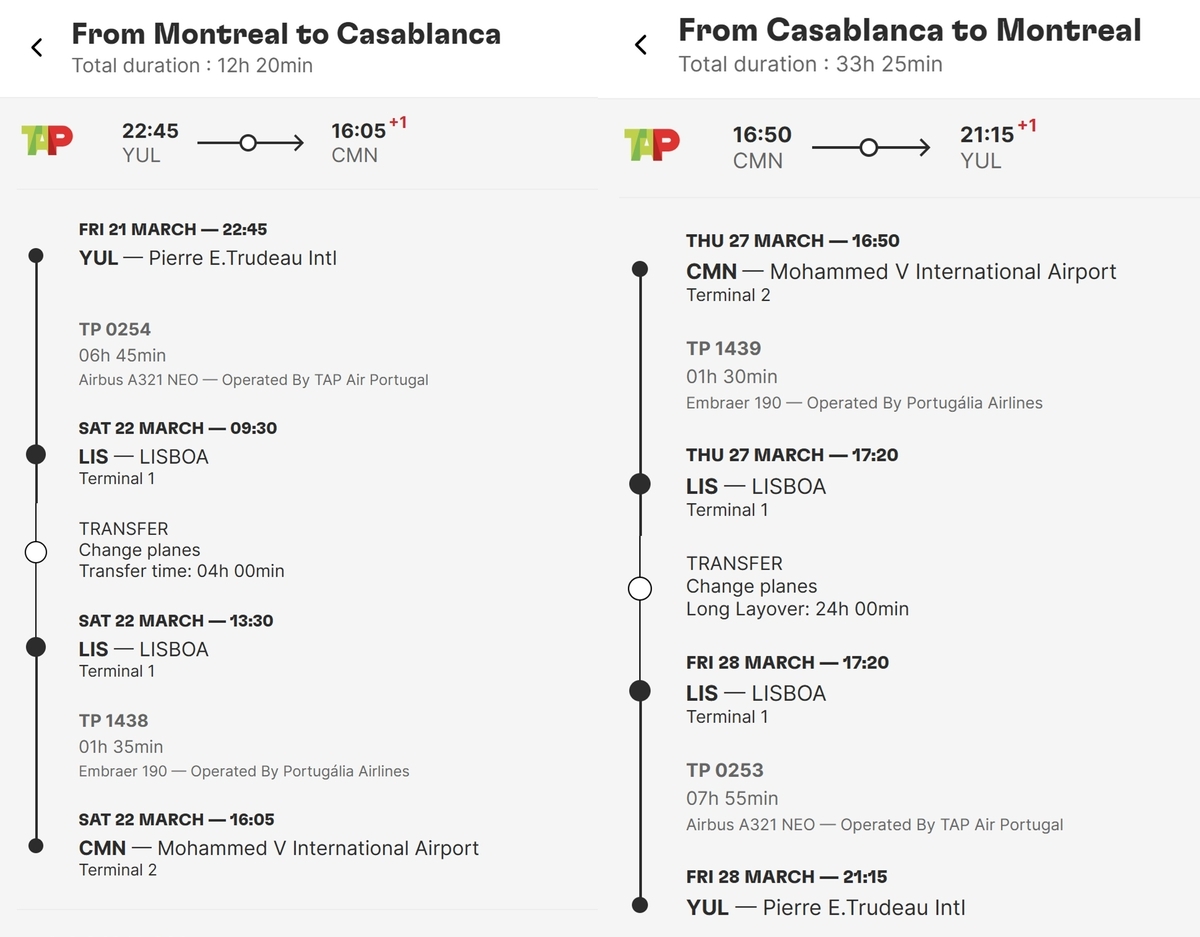The image size is (1200, 937).
Task: Select the 24h long layover circle marker
Action: pos(640,588)
